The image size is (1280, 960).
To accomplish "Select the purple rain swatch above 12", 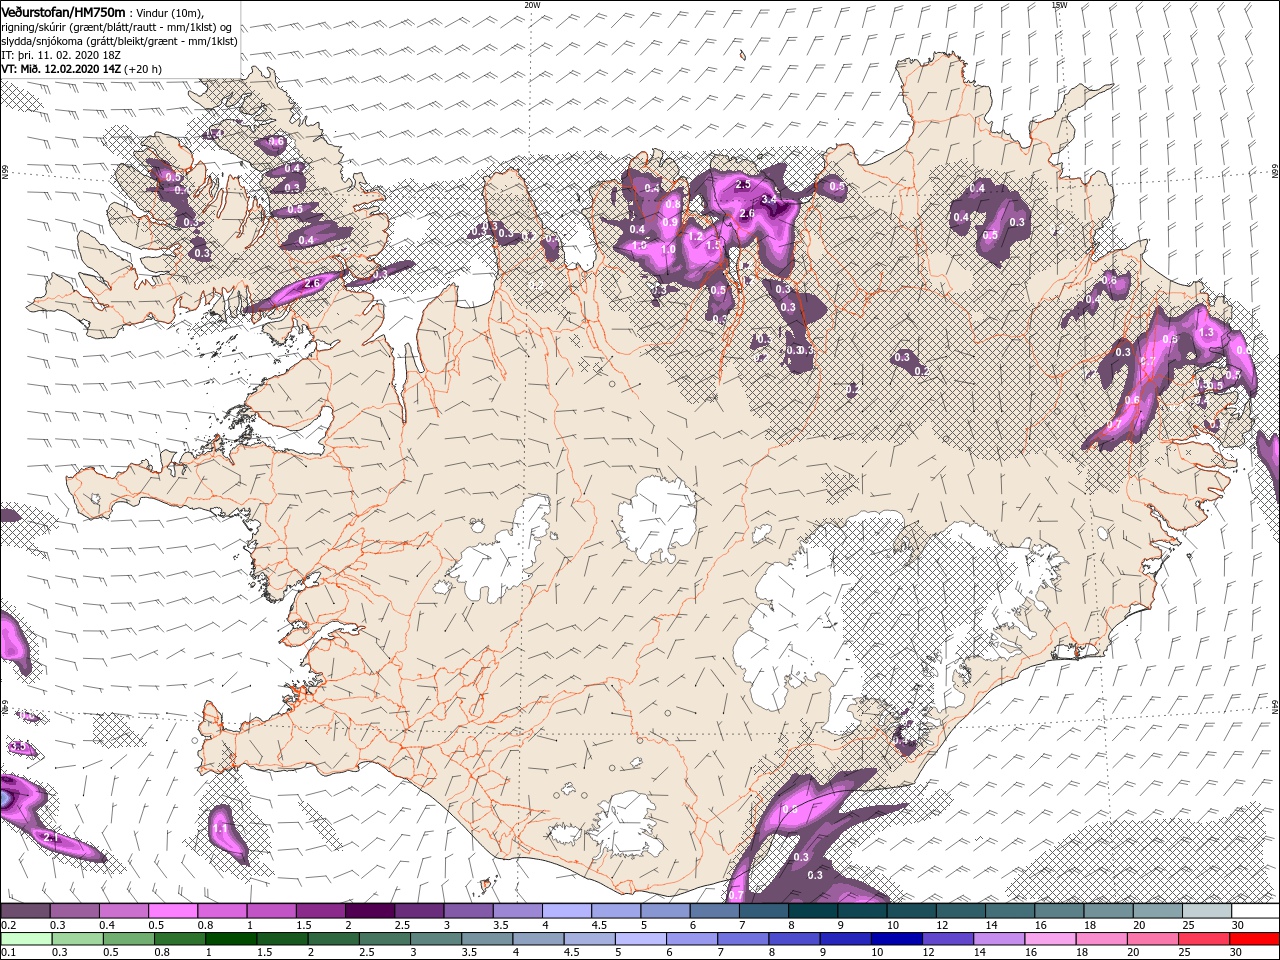I will tap(948, 939).
